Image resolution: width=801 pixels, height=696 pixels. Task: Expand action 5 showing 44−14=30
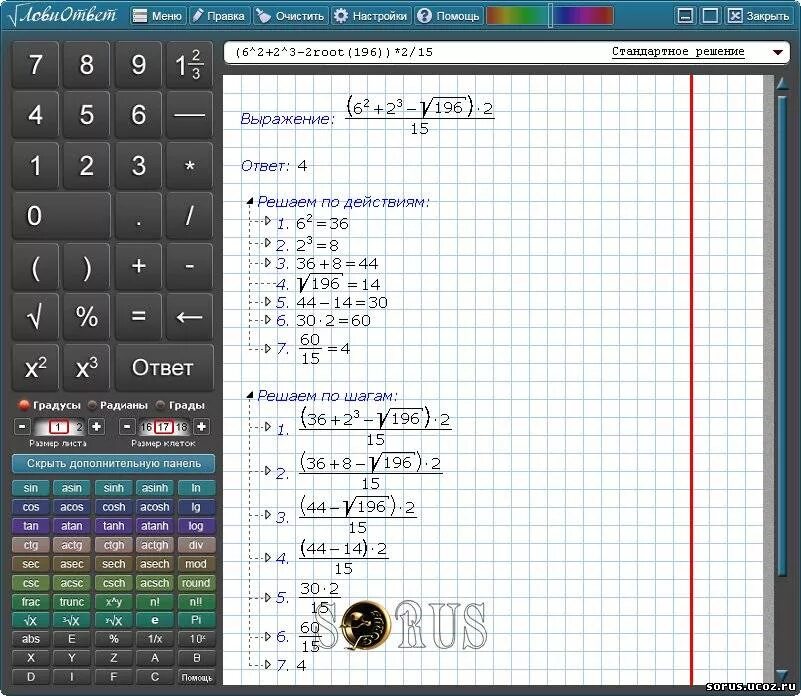[267, 301]
